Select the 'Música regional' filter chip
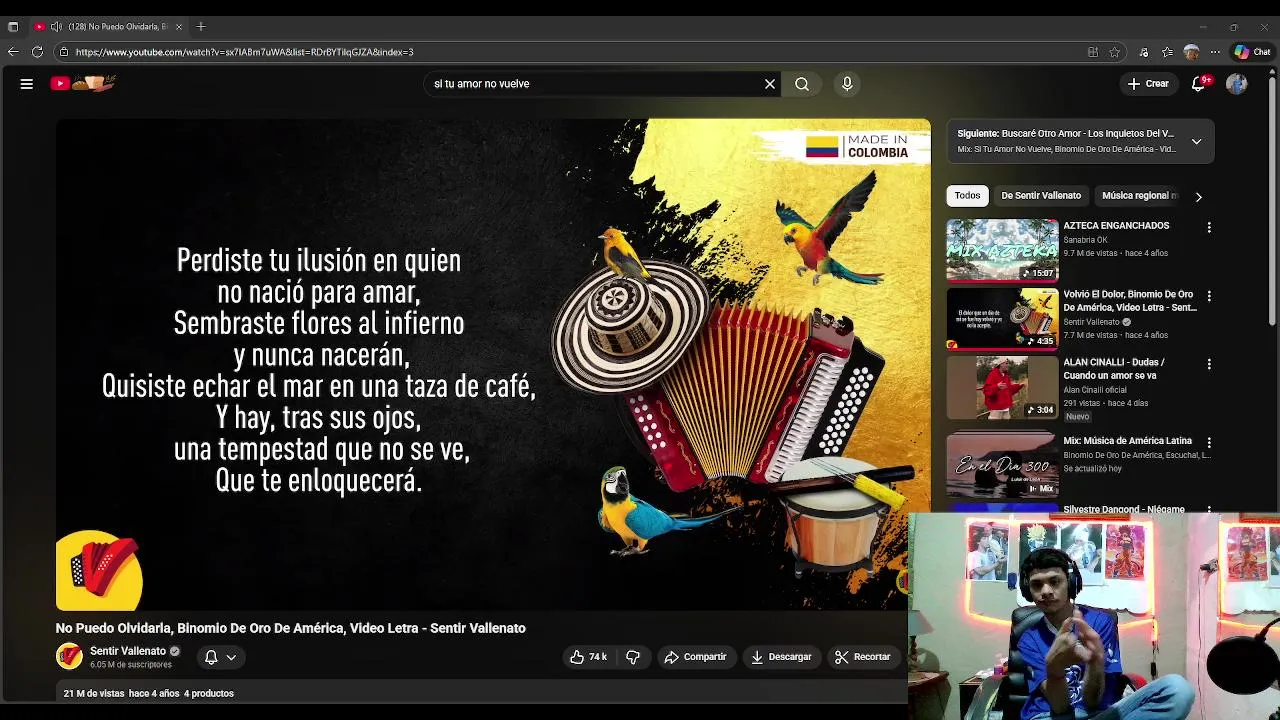Screen dimensions: 1280x720 pyautogui.click(x=1140, y=196)
